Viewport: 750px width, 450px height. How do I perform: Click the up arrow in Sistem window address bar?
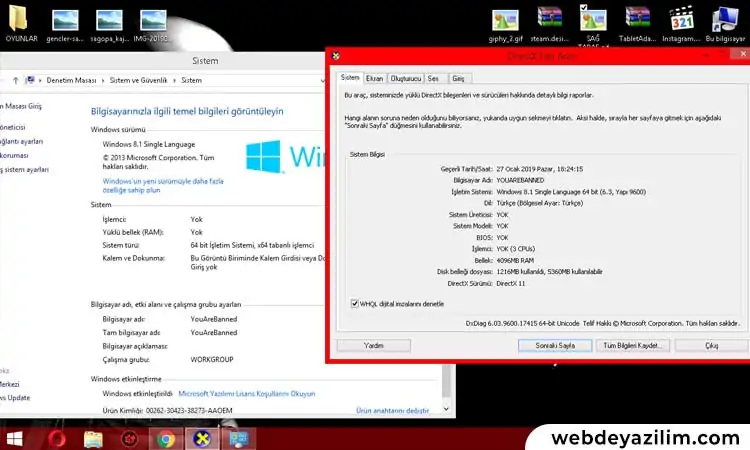pos(16,80)
